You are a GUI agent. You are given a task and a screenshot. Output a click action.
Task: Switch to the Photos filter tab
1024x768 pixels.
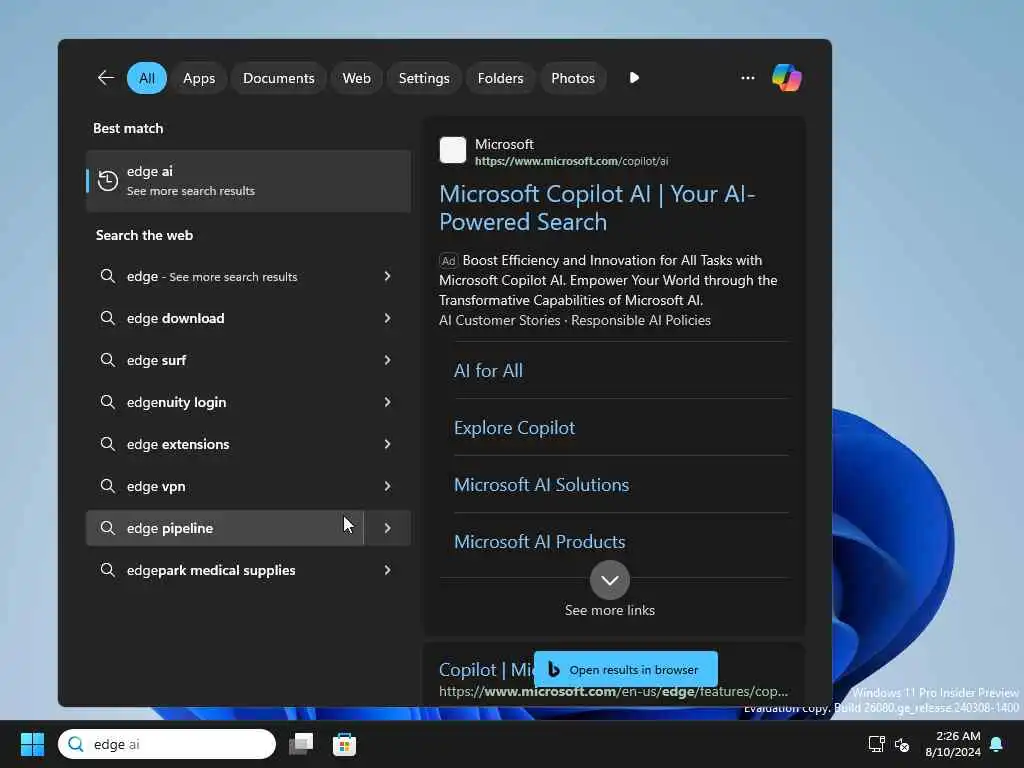(x=573, y=78)
